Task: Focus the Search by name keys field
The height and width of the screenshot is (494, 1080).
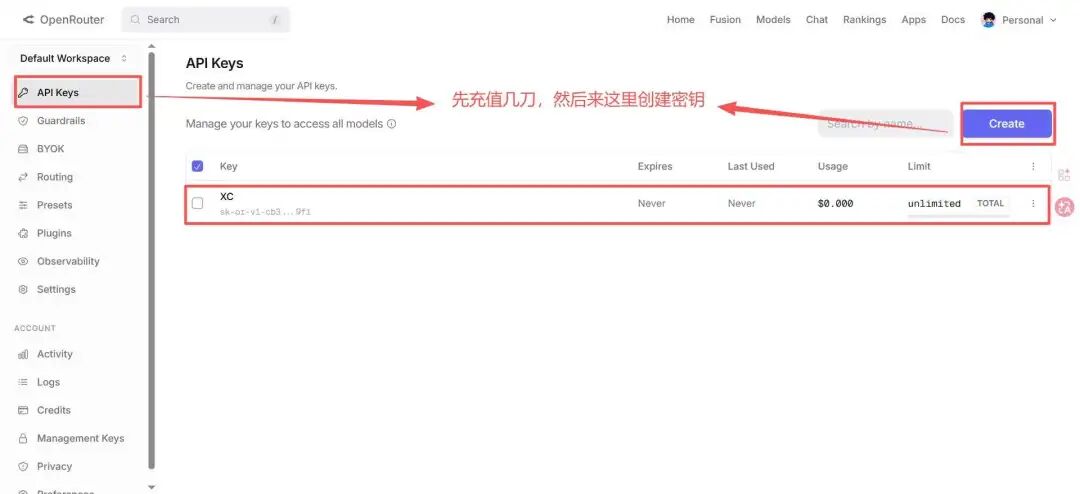Action: pos(885,124)
